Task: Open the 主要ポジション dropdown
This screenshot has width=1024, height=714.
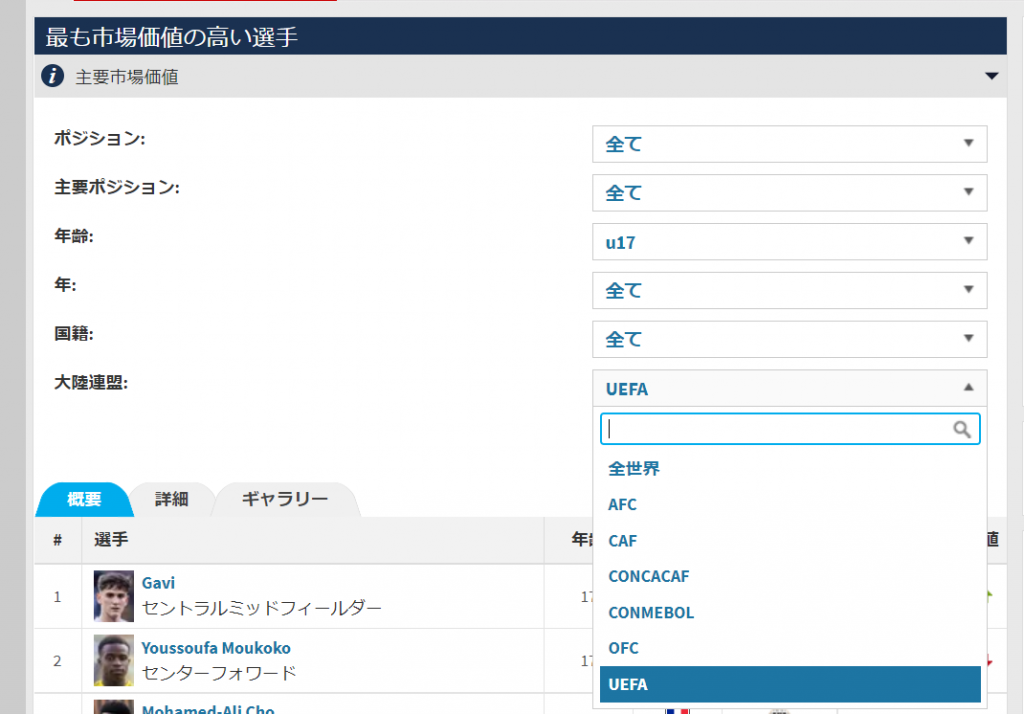Action: click(x=789, y=192)
